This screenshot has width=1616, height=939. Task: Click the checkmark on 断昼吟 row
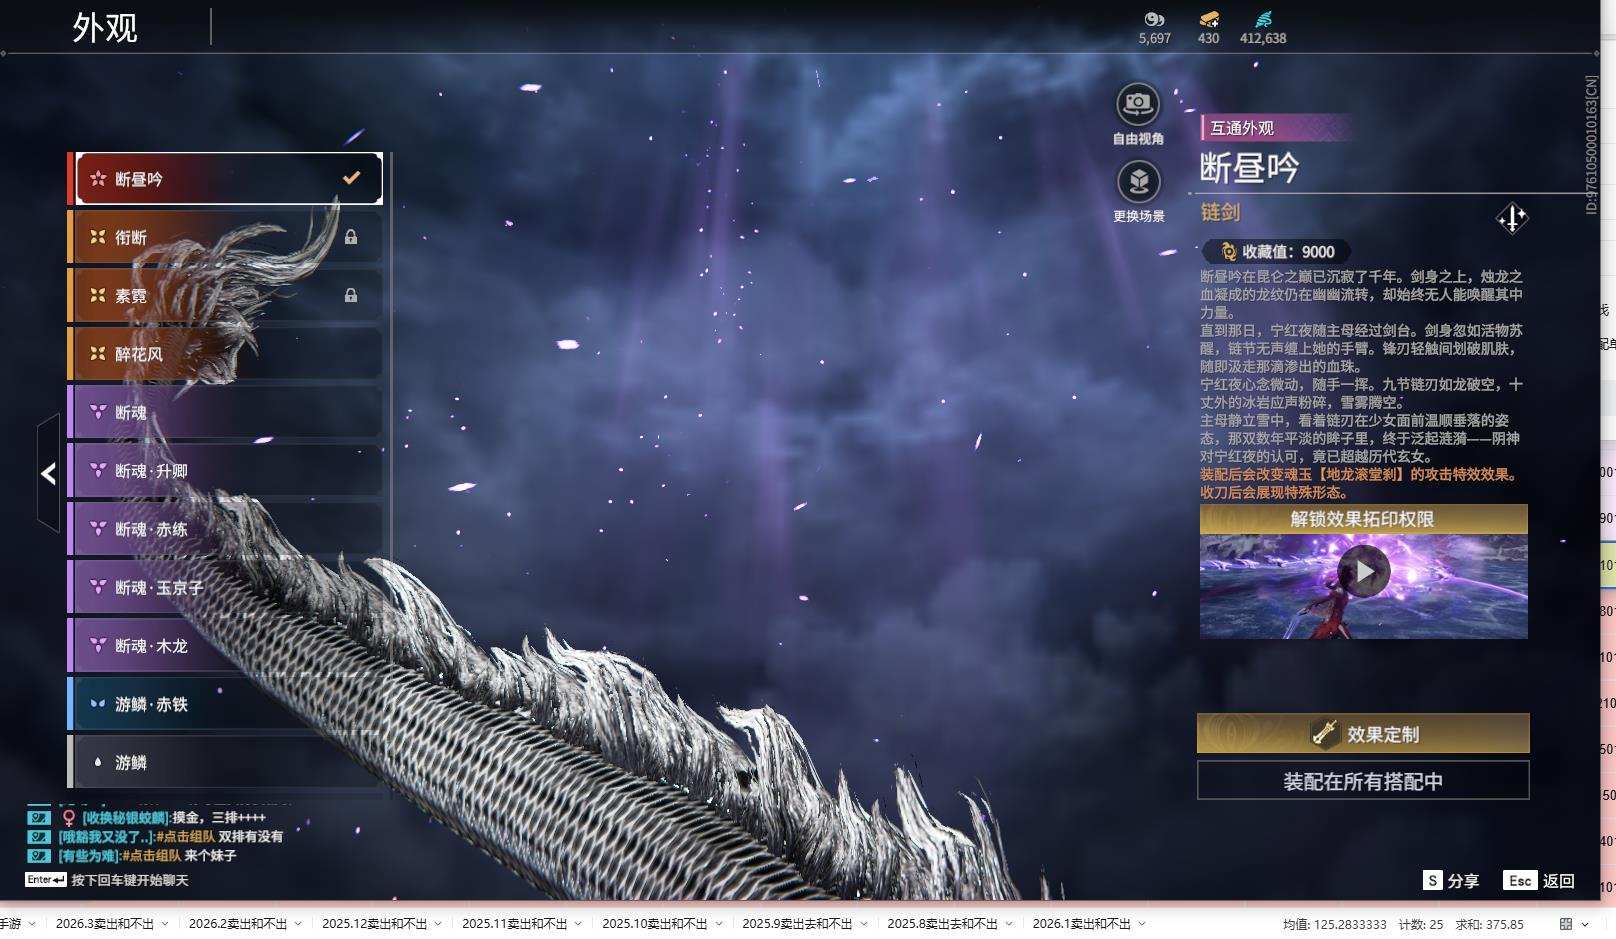click(x=351, y=178)
